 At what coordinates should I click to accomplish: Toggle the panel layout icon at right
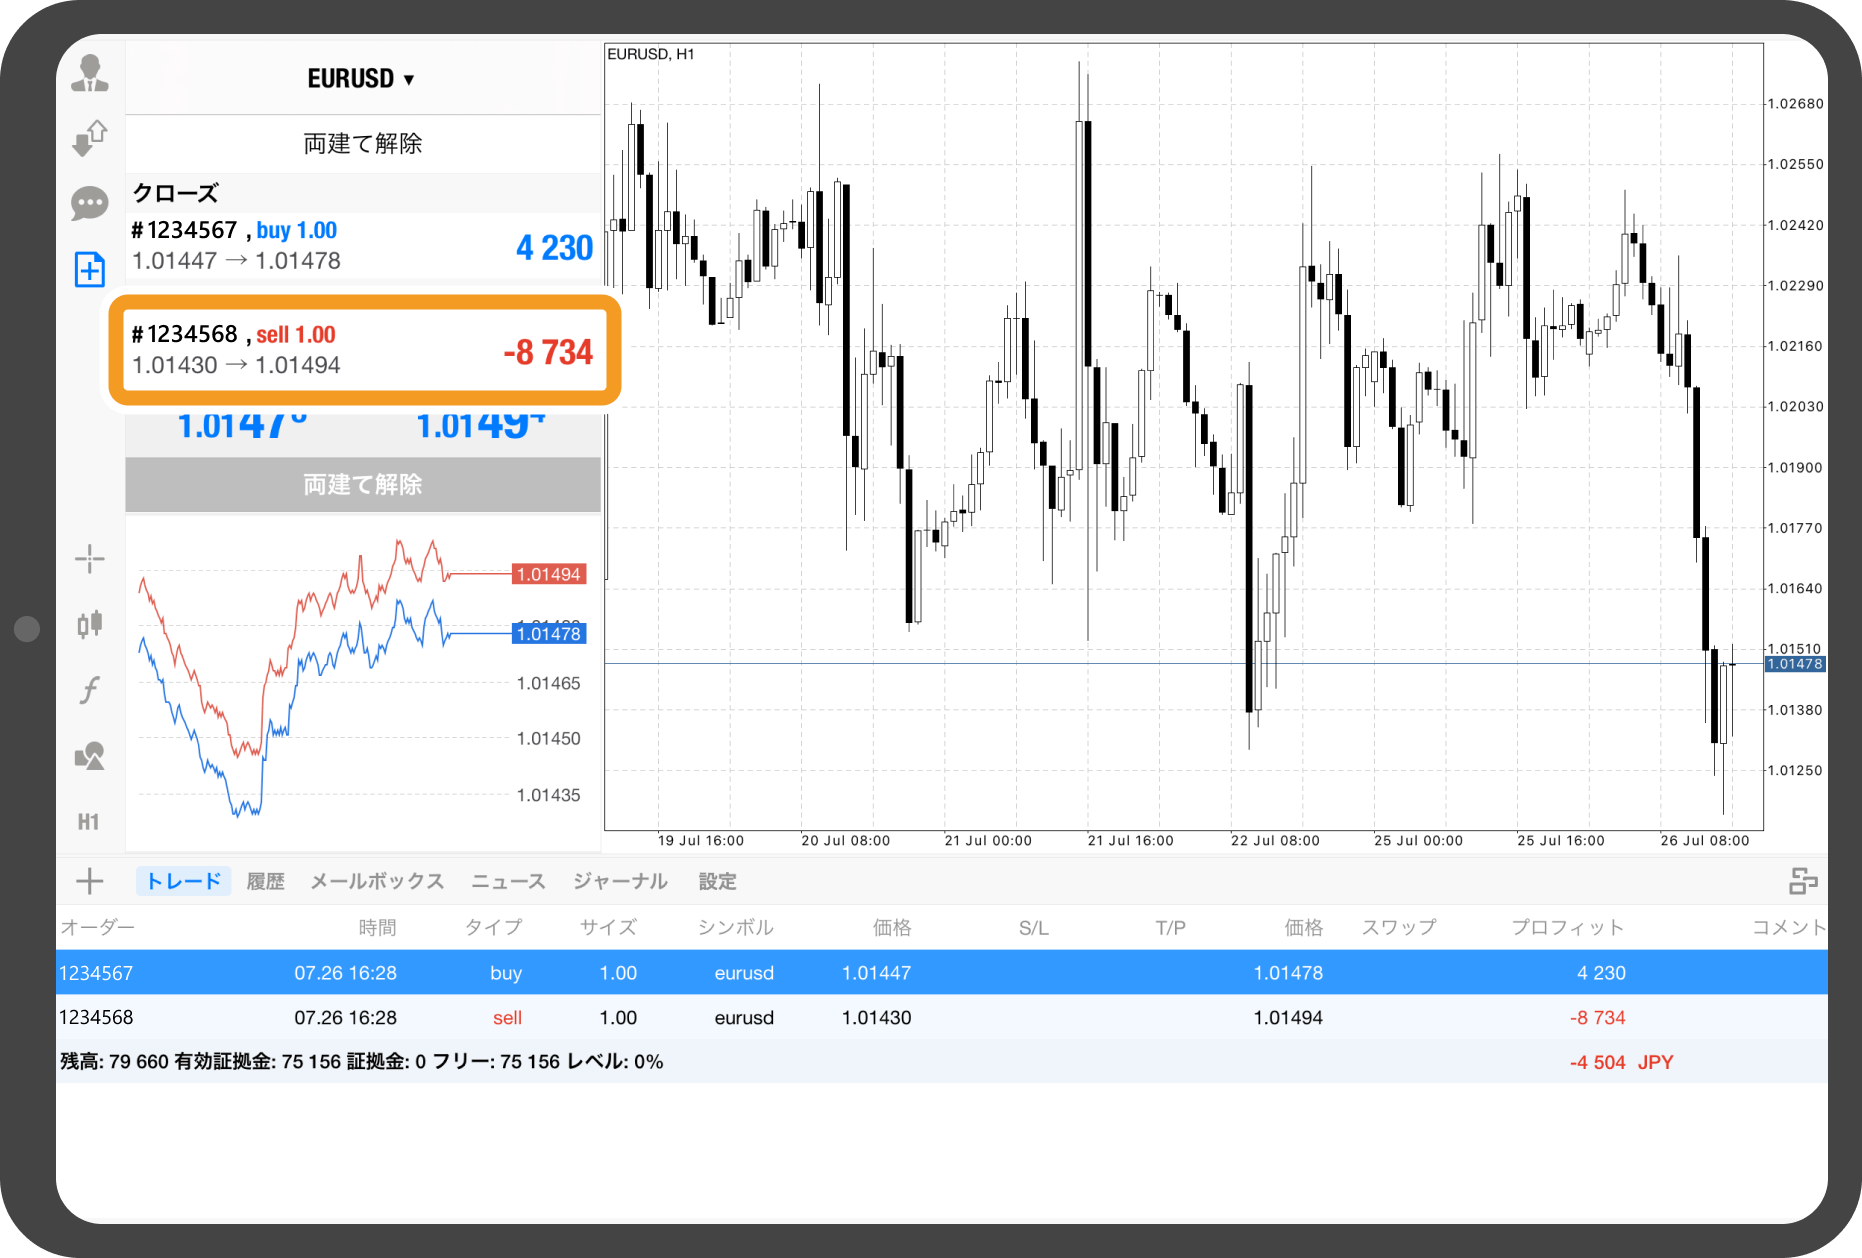pyautogui.click(x=1803, y=881)
